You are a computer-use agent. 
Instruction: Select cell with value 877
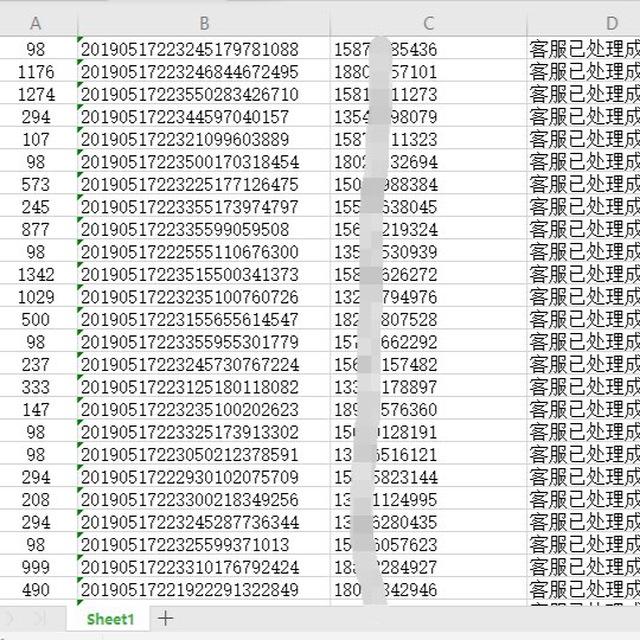[38, 229]
